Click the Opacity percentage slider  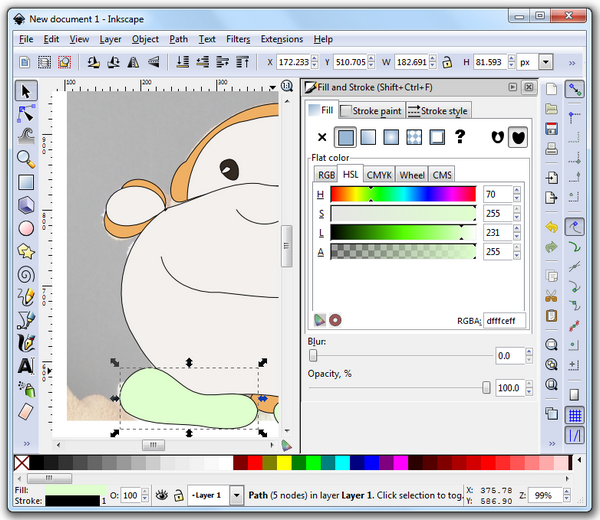click(x=399, y=388)
